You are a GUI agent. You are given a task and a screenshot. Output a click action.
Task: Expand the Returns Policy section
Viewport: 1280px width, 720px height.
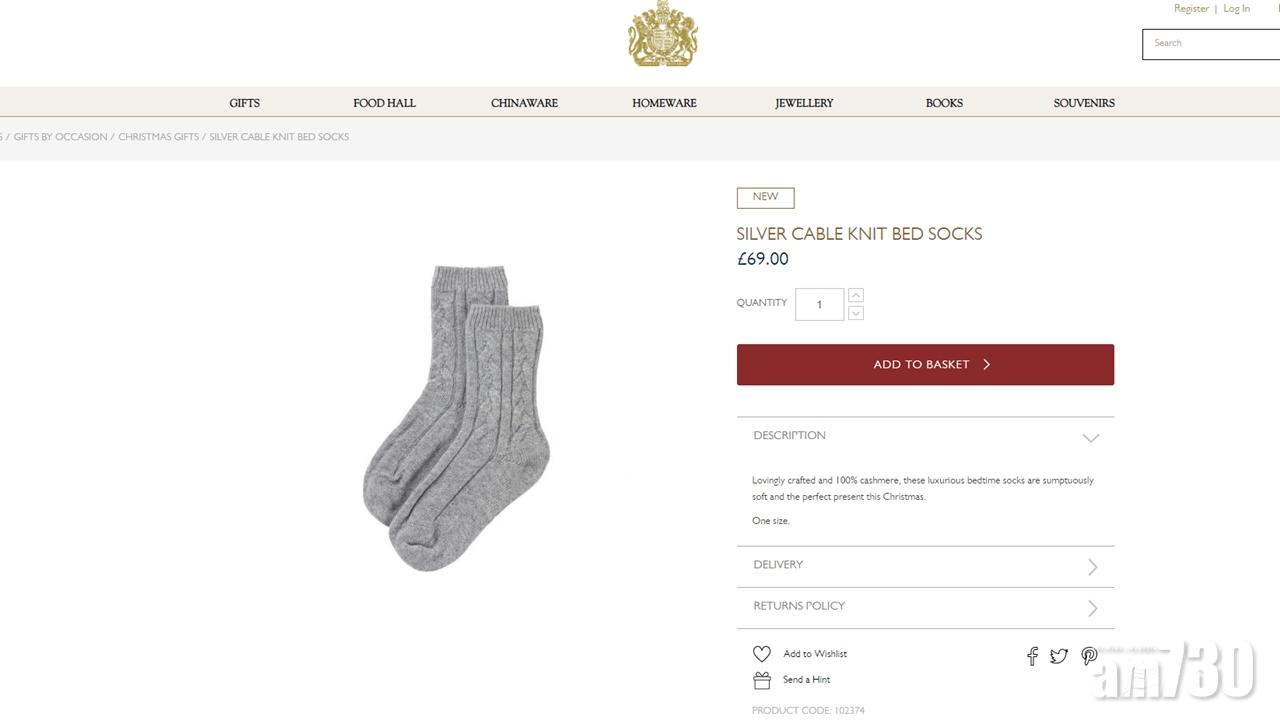[x=1092, y=608]
